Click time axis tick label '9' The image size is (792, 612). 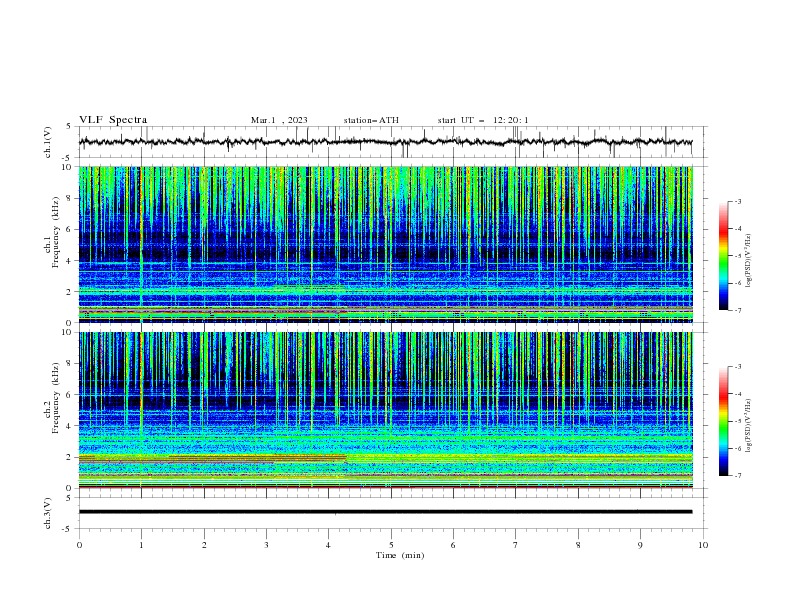pyautogui.click(x=640, y=545)
